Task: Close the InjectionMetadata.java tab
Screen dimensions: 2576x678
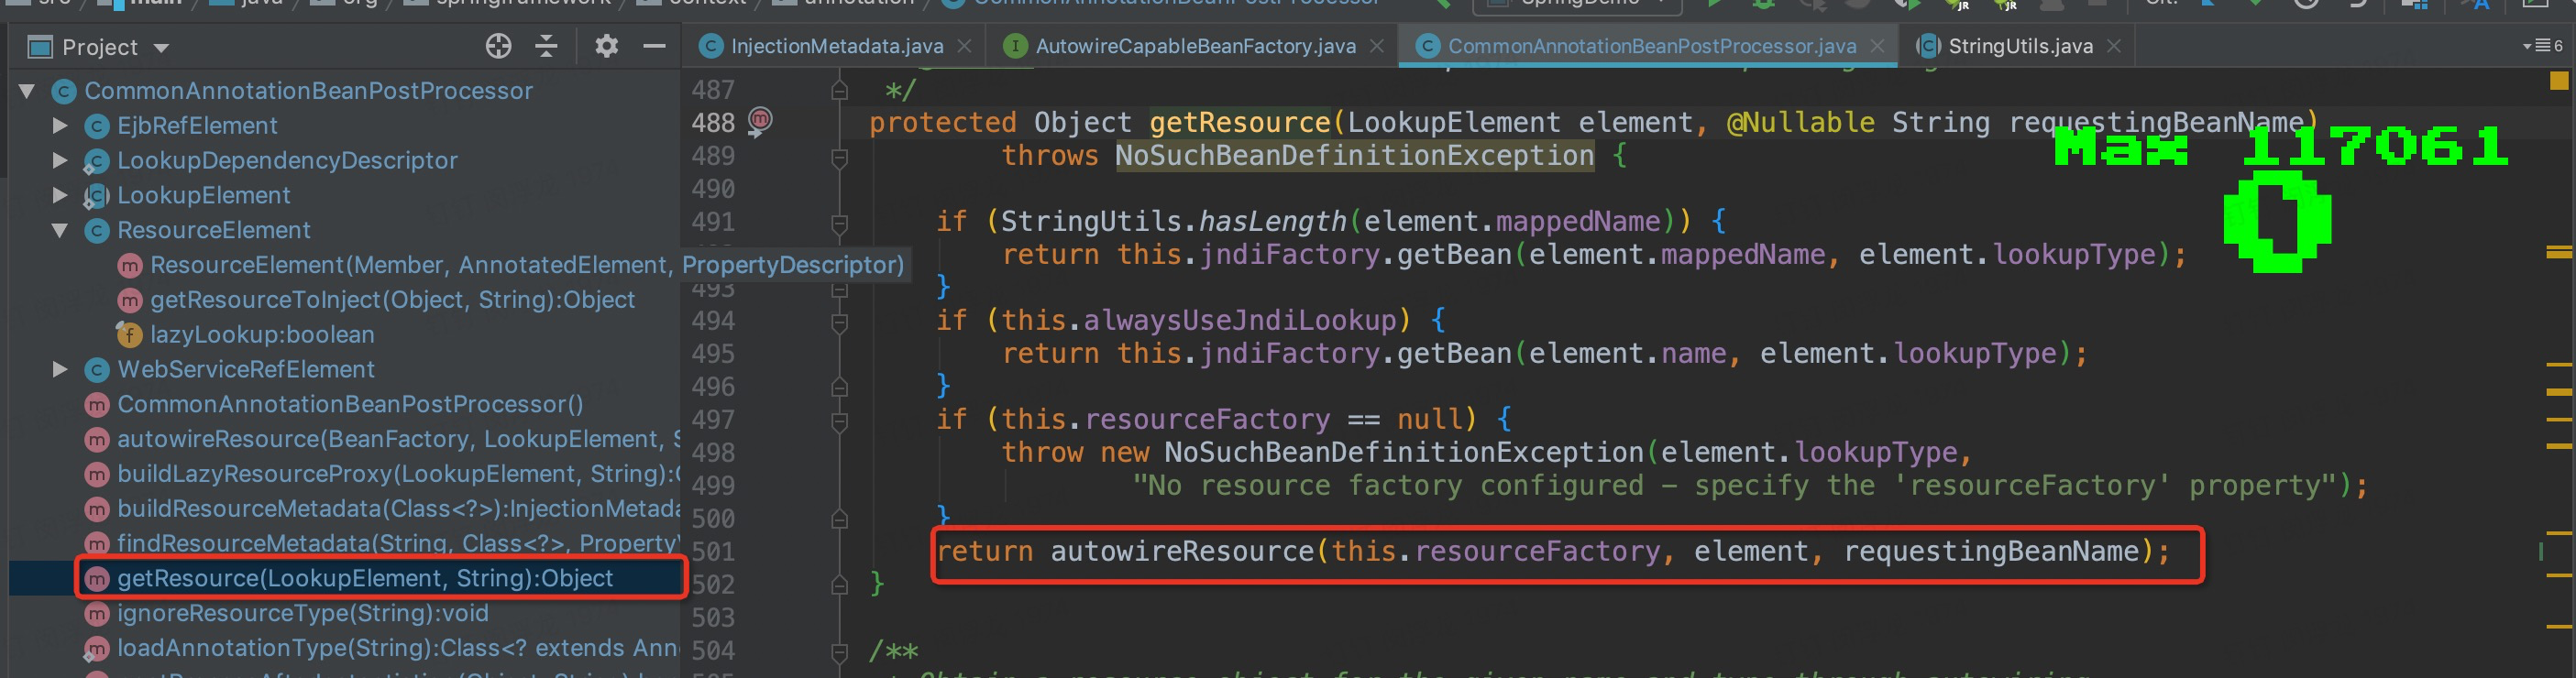Action: coord(964,46)
